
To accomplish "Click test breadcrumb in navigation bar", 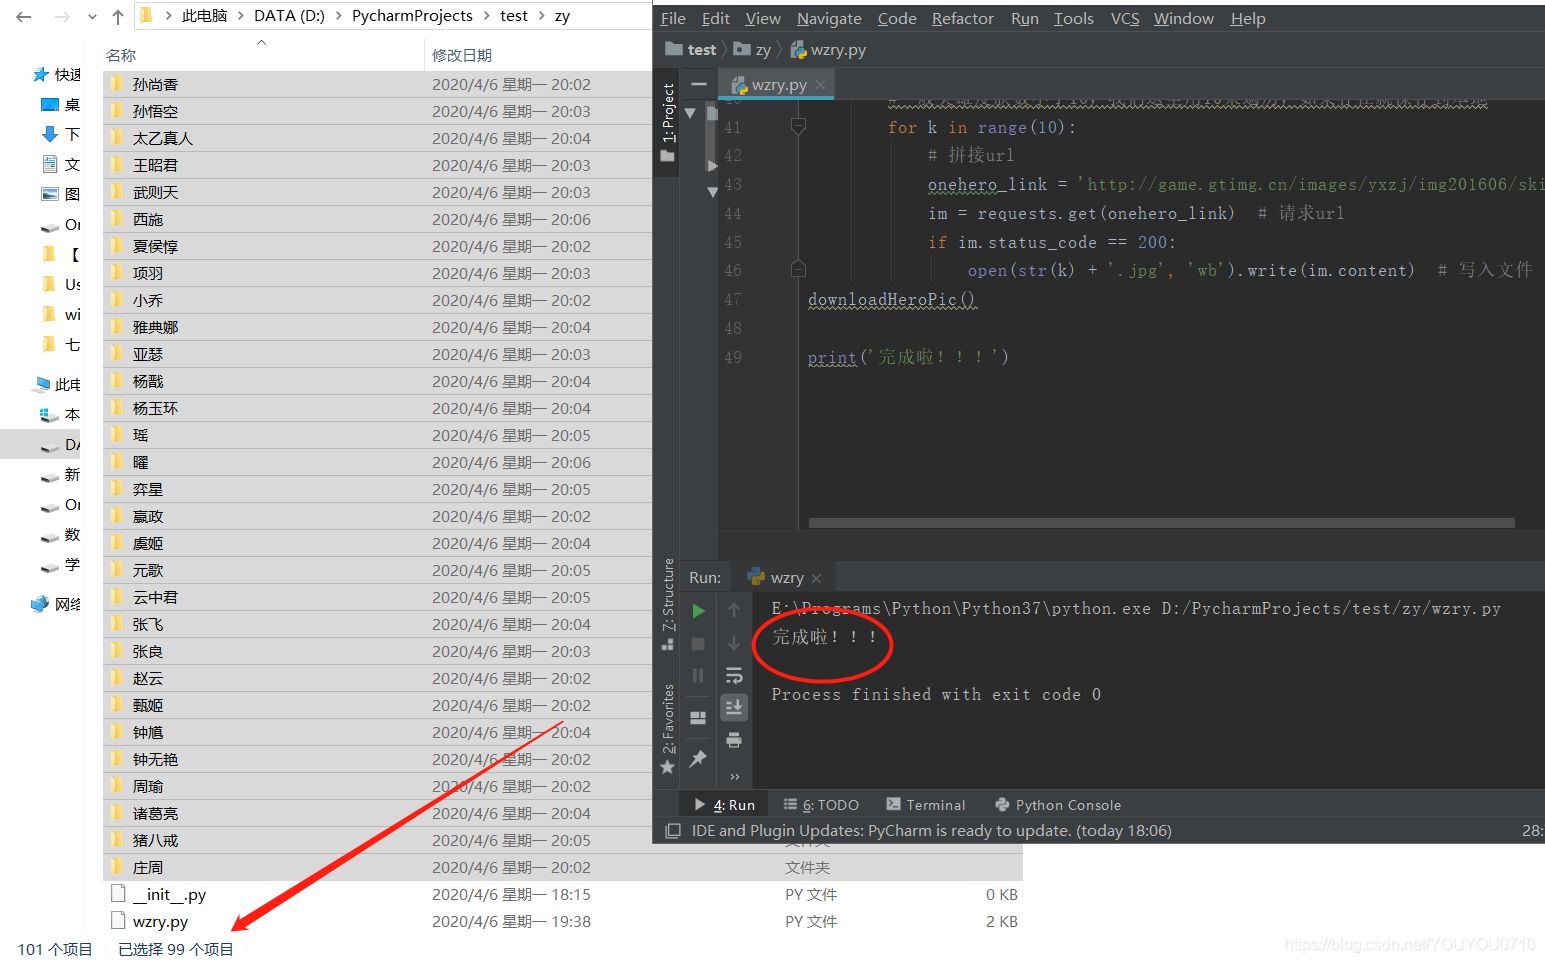I will tap(691, 49).
